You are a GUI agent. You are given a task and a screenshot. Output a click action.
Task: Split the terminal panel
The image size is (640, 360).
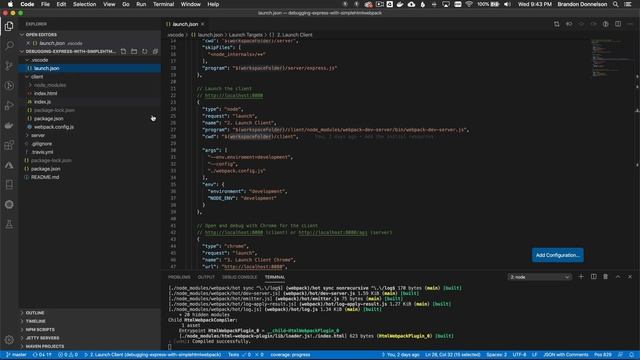tap(593, 277)
